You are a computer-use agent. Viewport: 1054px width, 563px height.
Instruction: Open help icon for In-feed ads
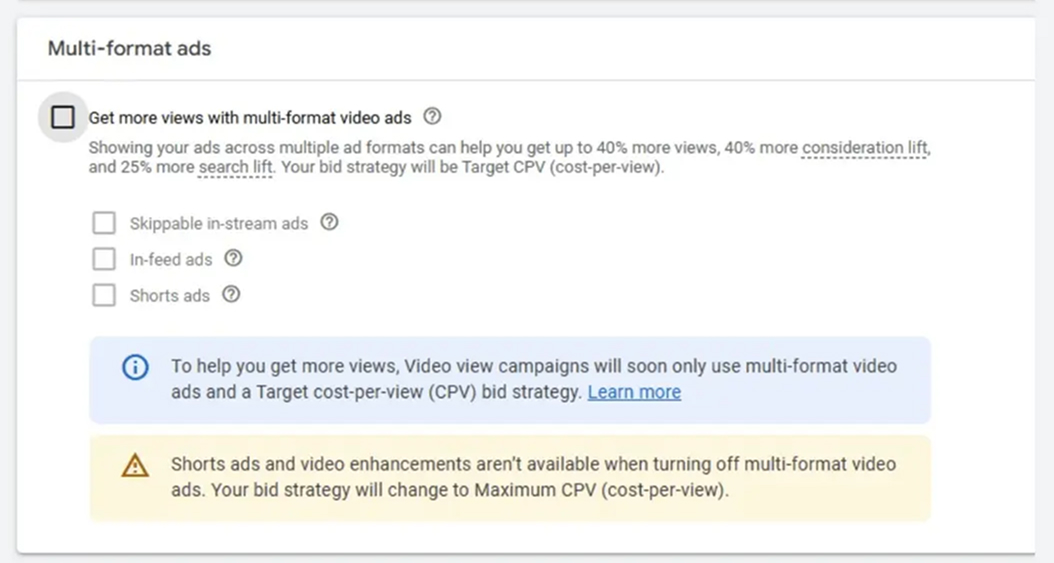pos(233,258)
